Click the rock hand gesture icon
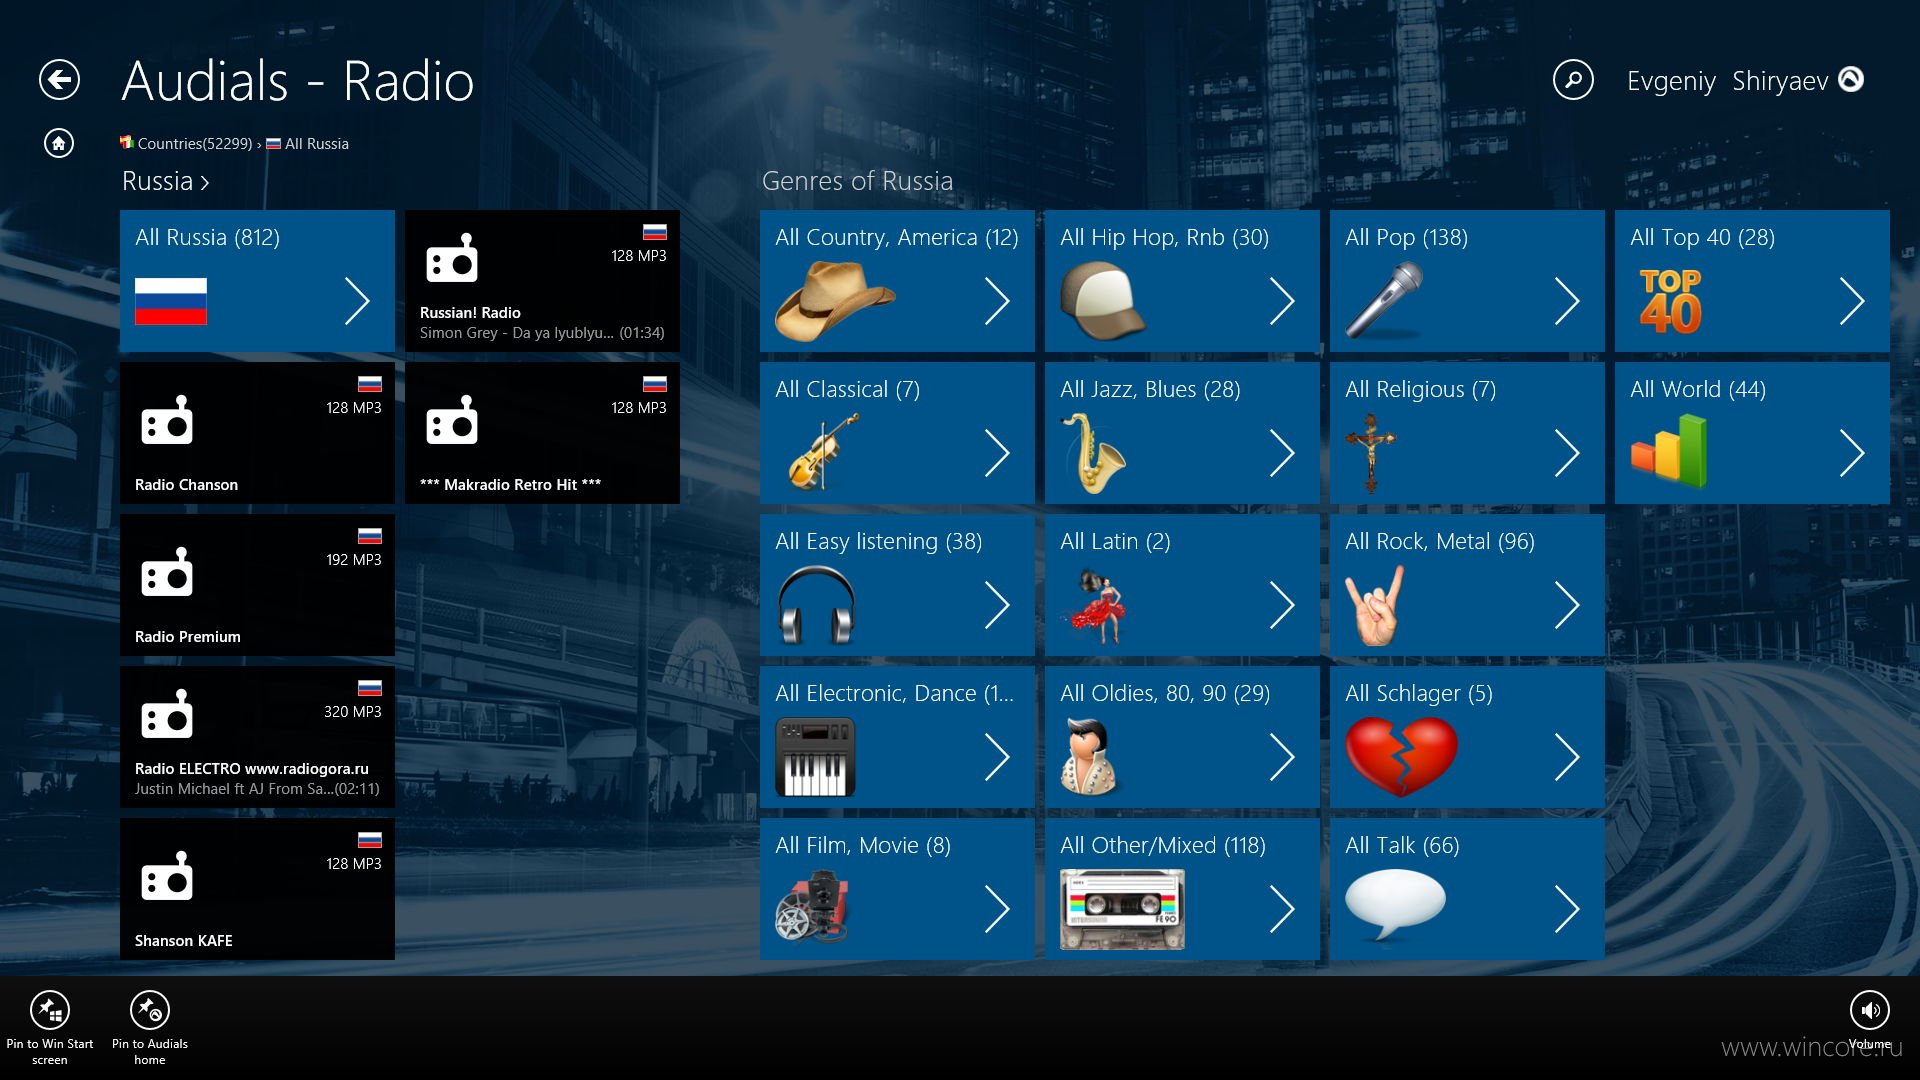Image resolution: width=1920 pixels, height=1080 pixels. click(1375, 607)
